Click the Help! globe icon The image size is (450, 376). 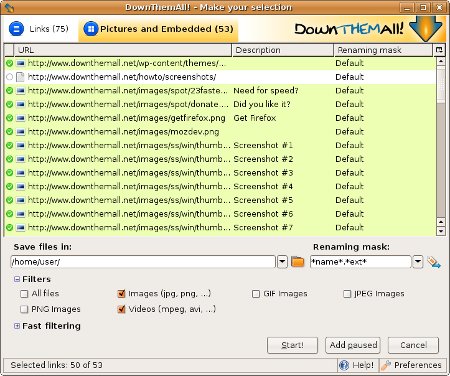tap(344, 365)
